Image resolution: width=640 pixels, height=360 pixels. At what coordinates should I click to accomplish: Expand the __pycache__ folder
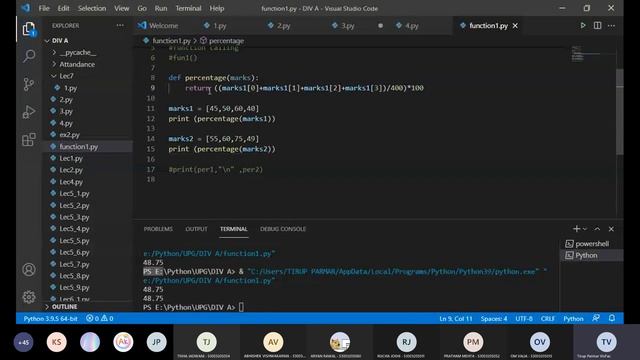[78, 52]
